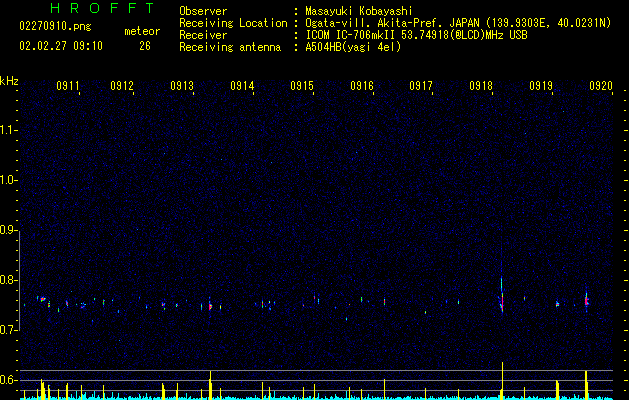The height and width of the screenshot is (400, 629).
Task: Click the strongest meteor echo after 0918
Action: click(x=502, y=295)
